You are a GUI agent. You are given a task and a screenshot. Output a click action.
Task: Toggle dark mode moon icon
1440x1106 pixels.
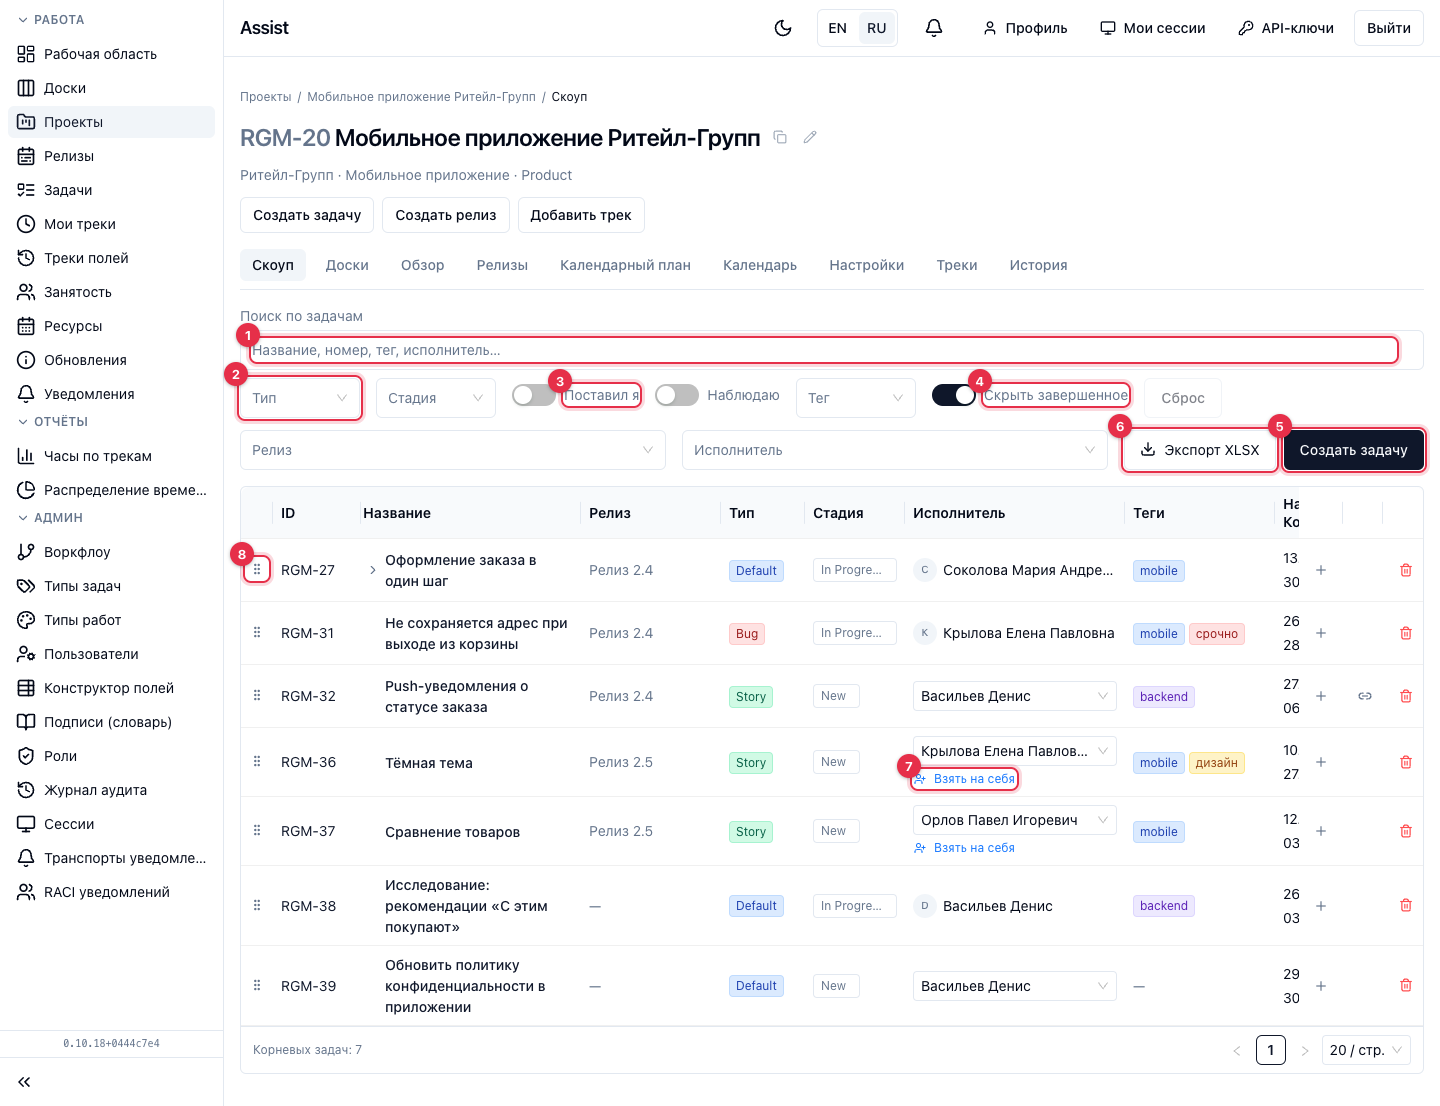783,28
